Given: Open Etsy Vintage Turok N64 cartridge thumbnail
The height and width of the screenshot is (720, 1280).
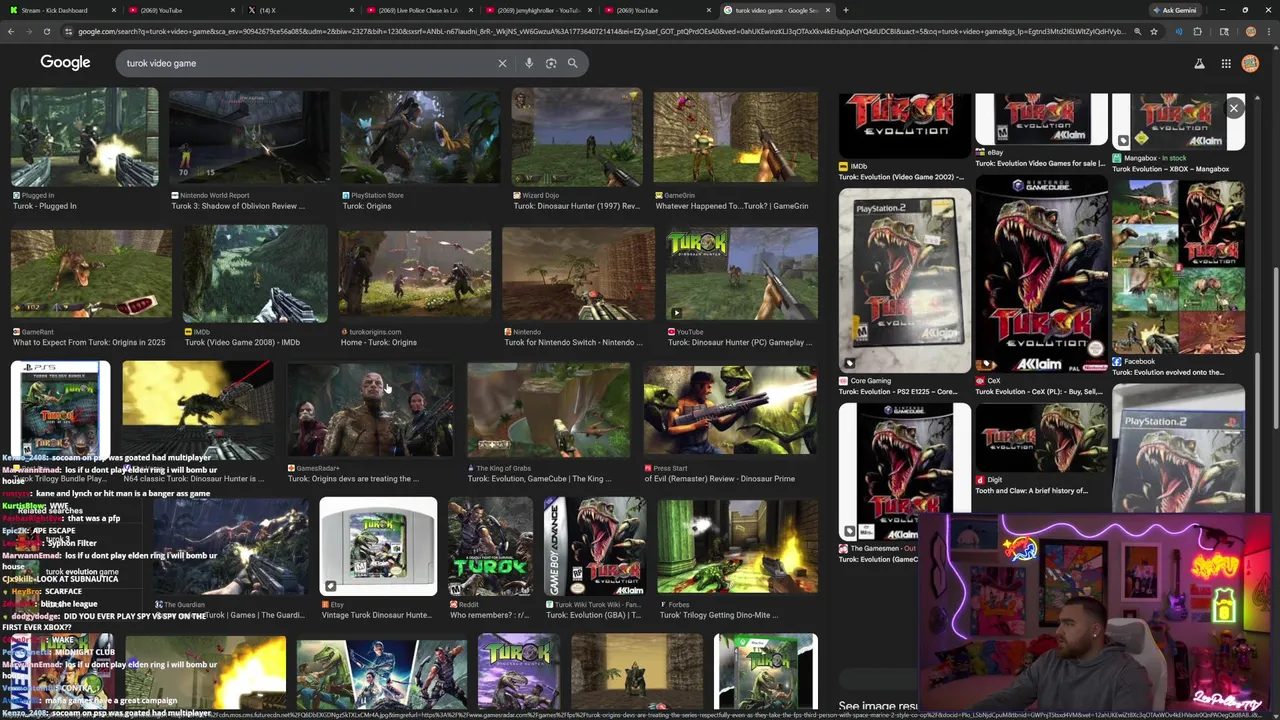Looking at the screenshot, I should tap(378, 546).
